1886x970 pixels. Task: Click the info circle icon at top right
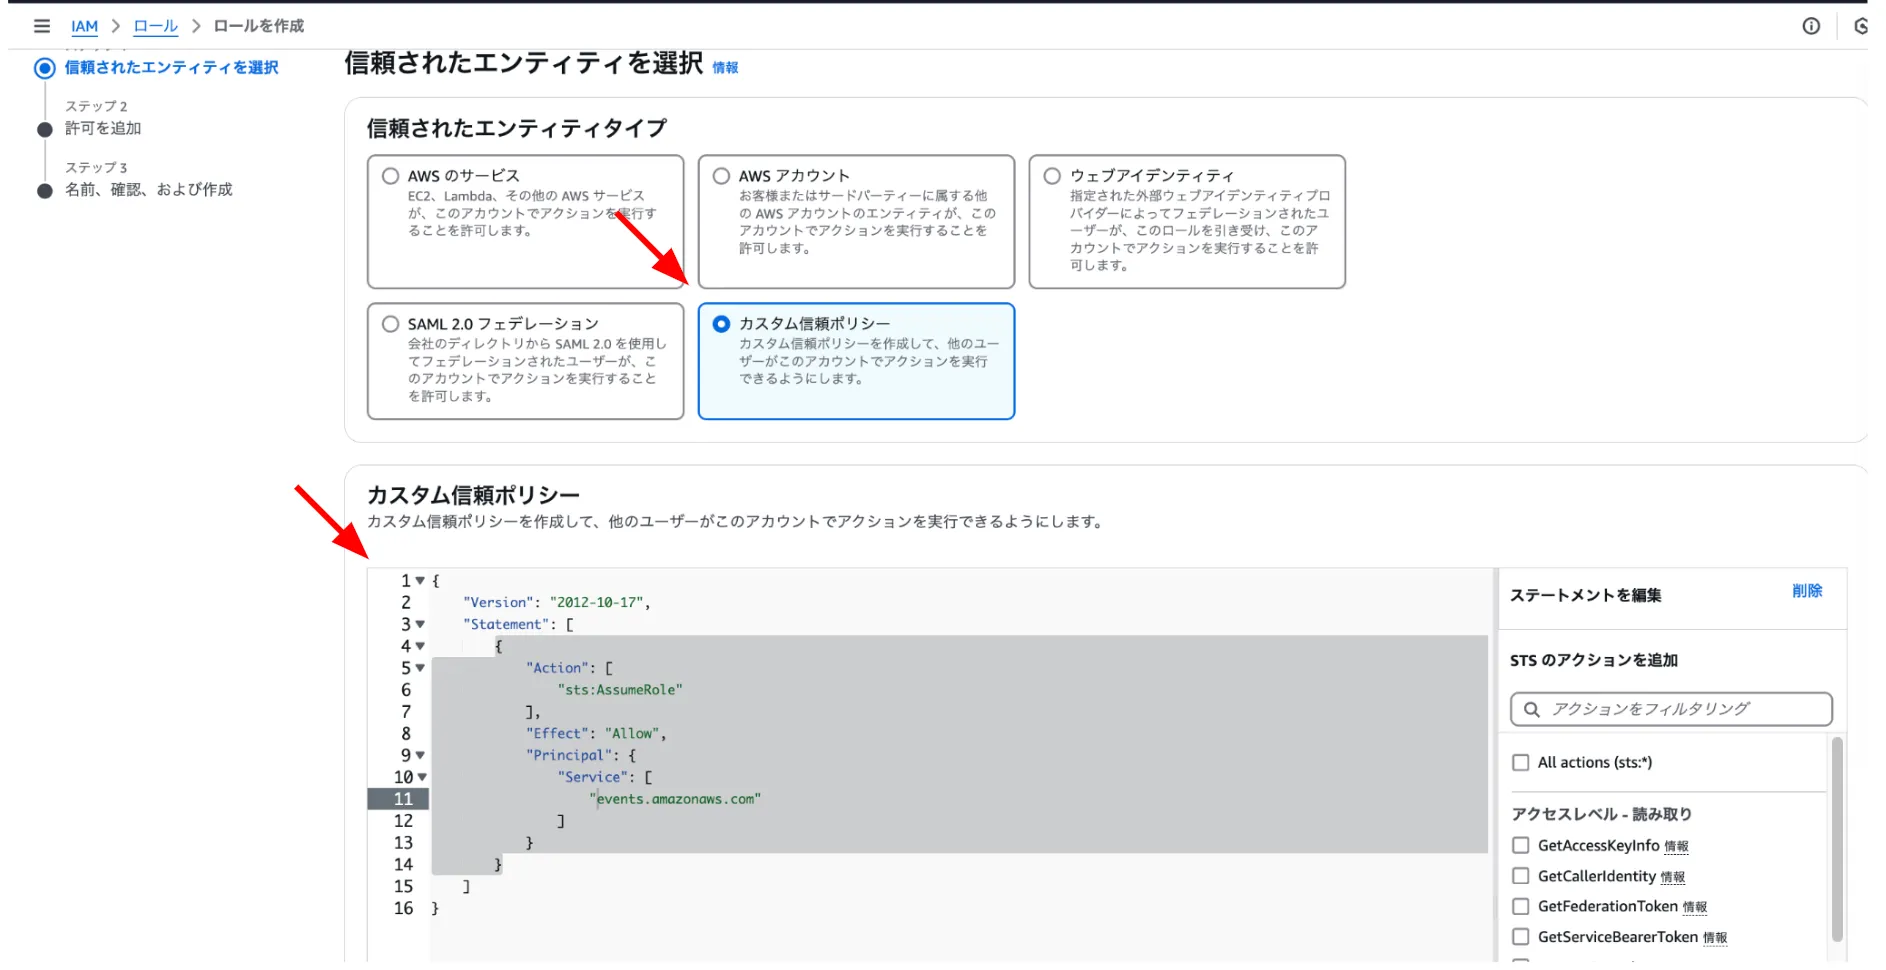(x=1810, y=26)
